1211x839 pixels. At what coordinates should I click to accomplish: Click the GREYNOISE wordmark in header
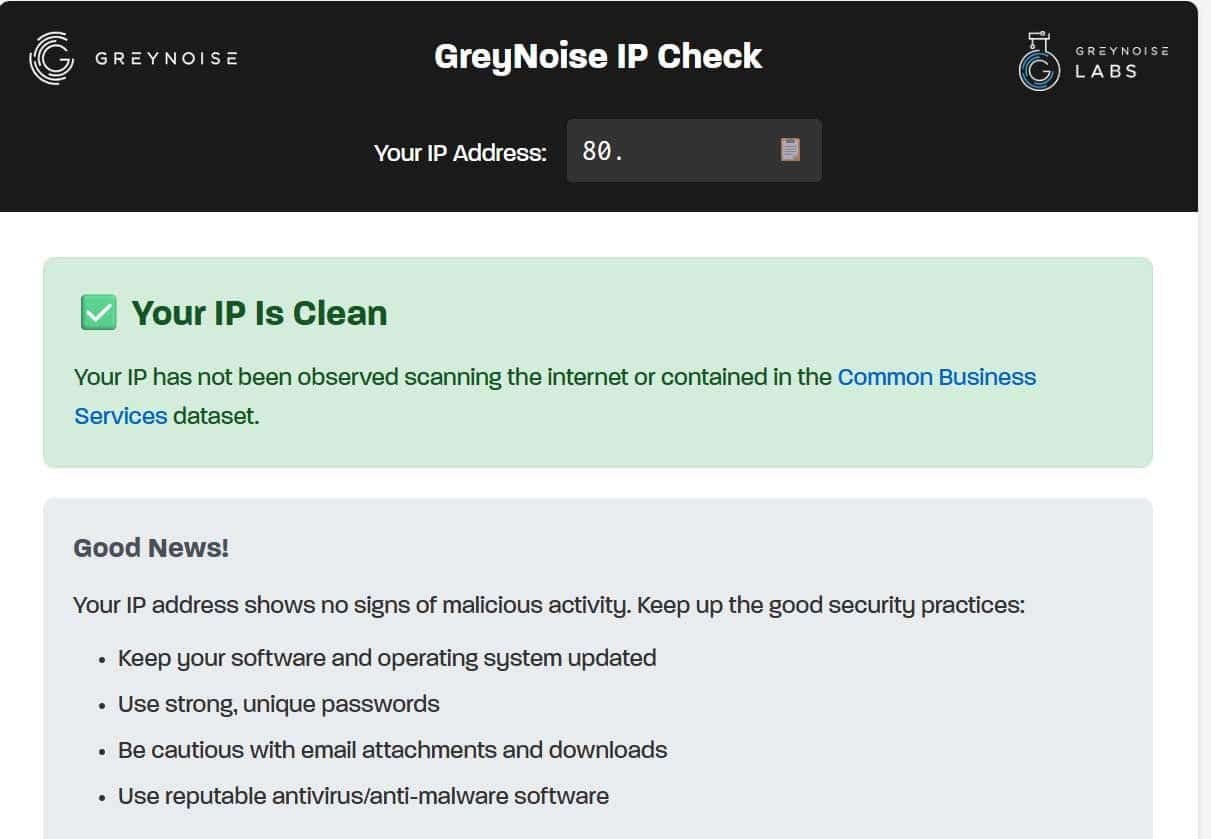[166, 58]
